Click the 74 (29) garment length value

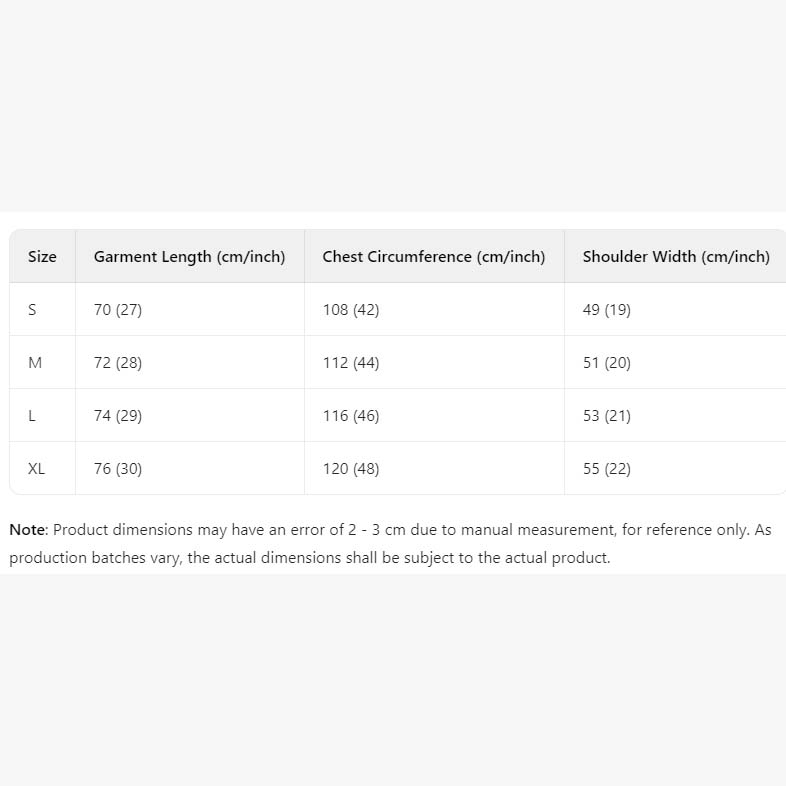[x=118, y=416]
